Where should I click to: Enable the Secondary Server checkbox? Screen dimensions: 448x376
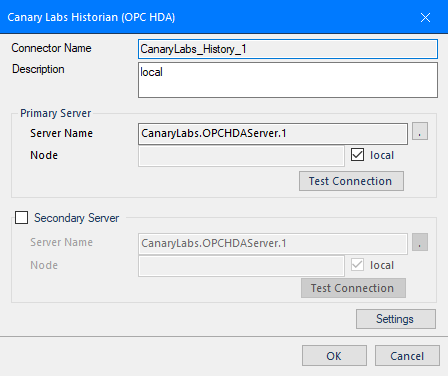[21, 218]
